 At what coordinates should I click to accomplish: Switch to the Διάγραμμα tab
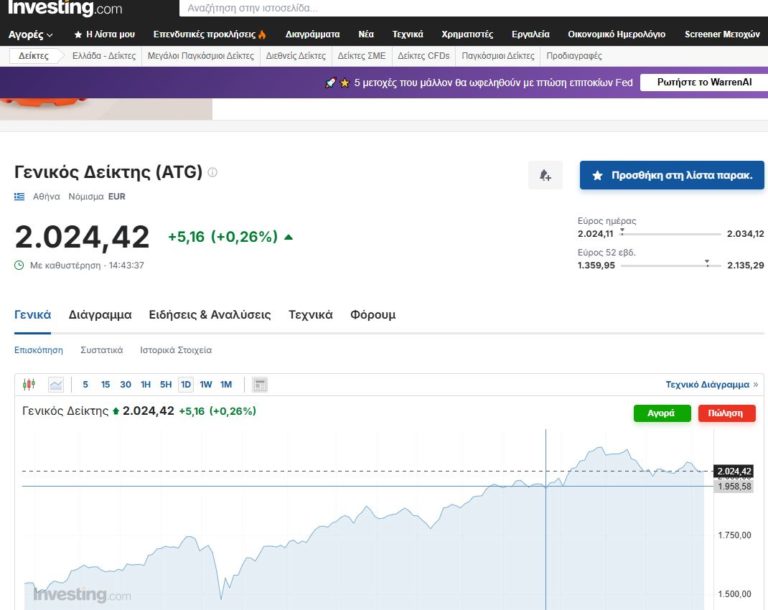click(x=100, y=314)
